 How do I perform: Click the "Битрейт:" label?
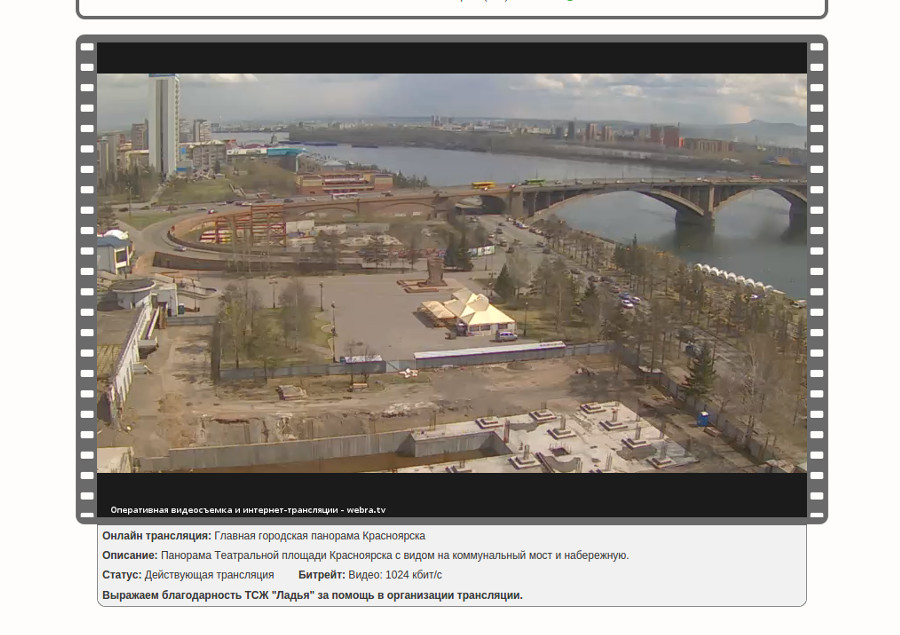coord(321,575)
